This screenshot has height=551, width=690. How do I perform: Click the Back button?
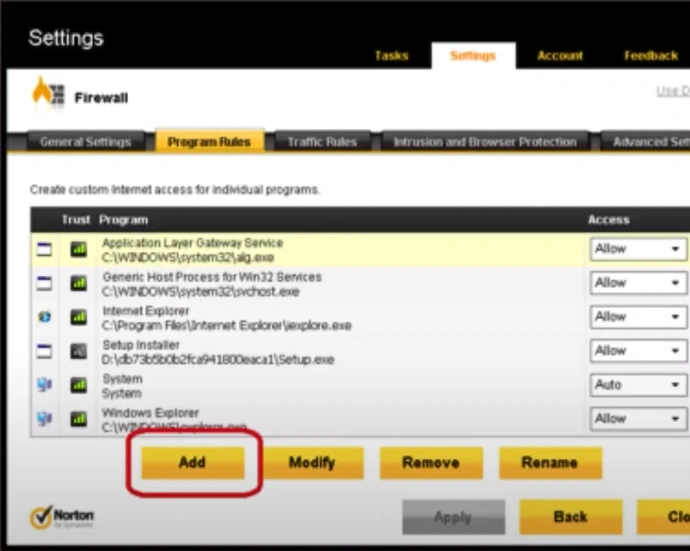tap(571, 517)
